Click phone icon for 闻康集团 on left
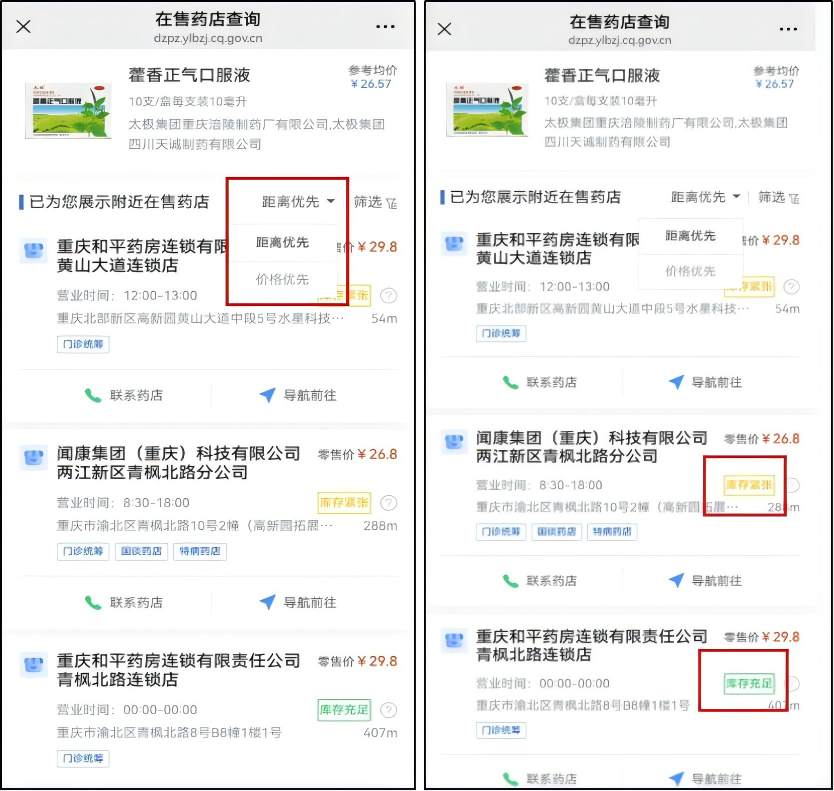This screenshot has width=834, height=791. (93, 603)
